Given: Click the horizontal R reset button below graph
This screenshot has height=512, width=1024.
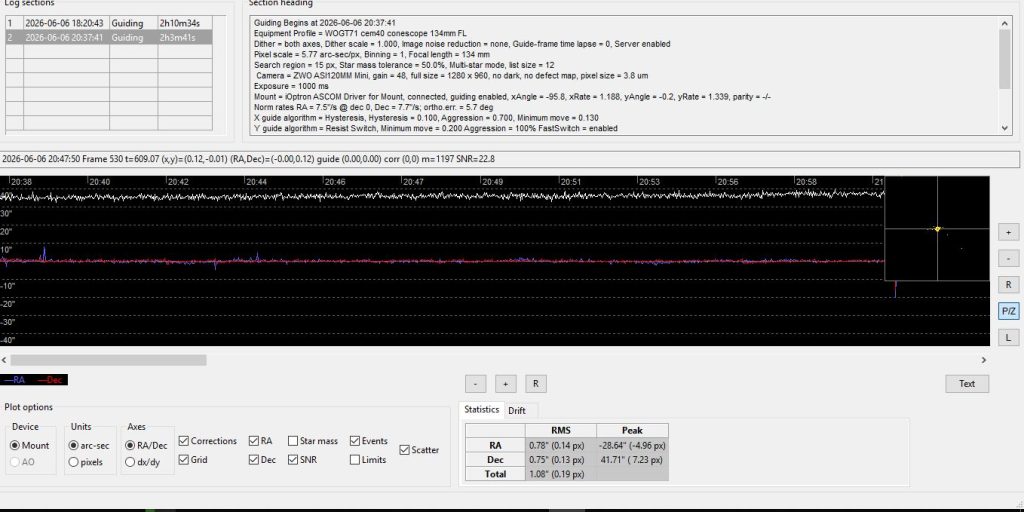Looking at the screenshot, I should [x=536, y=384].
